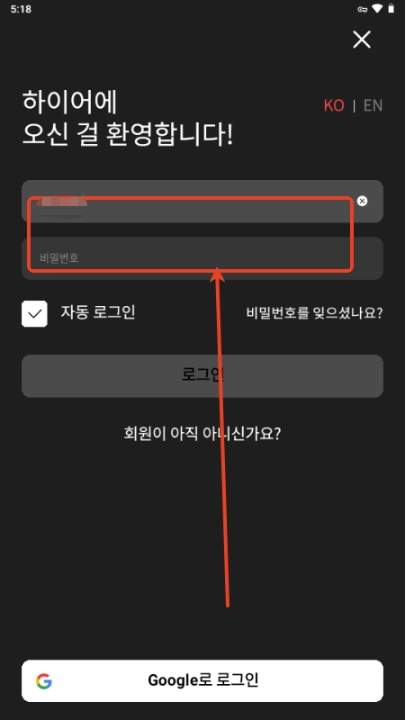Close the login screen with the X icon
The width and height of the screenshot is (406, 721).
tap(362, 40)
